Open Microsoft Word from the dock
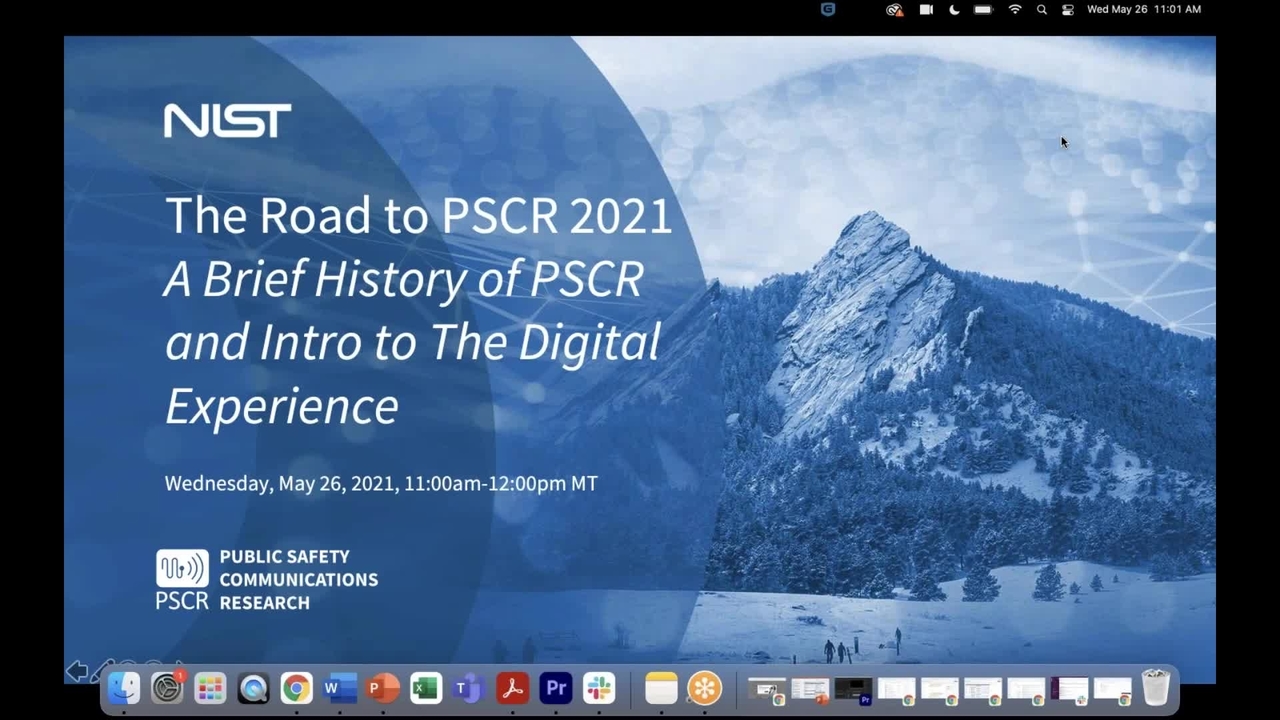 tap(340, 688)
